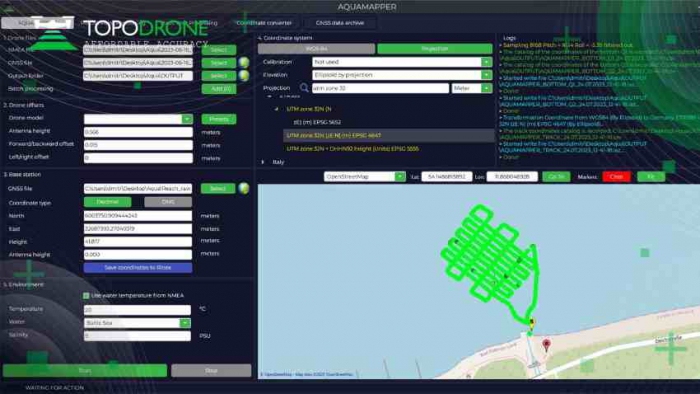Toggle Use water temperature from NMEA checkbox

[86, 295]
